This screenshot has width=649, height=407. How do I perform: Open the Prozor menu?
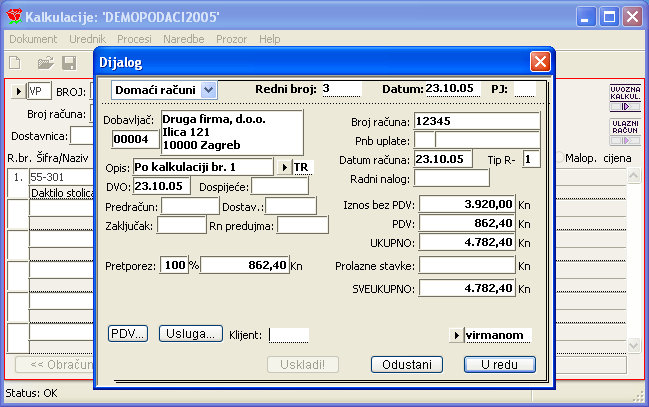click(231, 39)
